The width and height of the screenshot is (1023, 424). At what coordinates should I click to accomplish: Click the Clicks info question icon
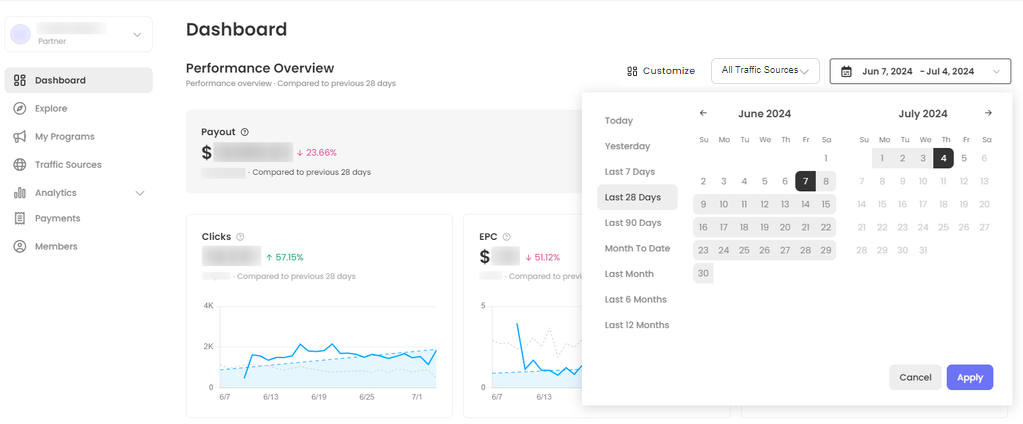point(240,237)
